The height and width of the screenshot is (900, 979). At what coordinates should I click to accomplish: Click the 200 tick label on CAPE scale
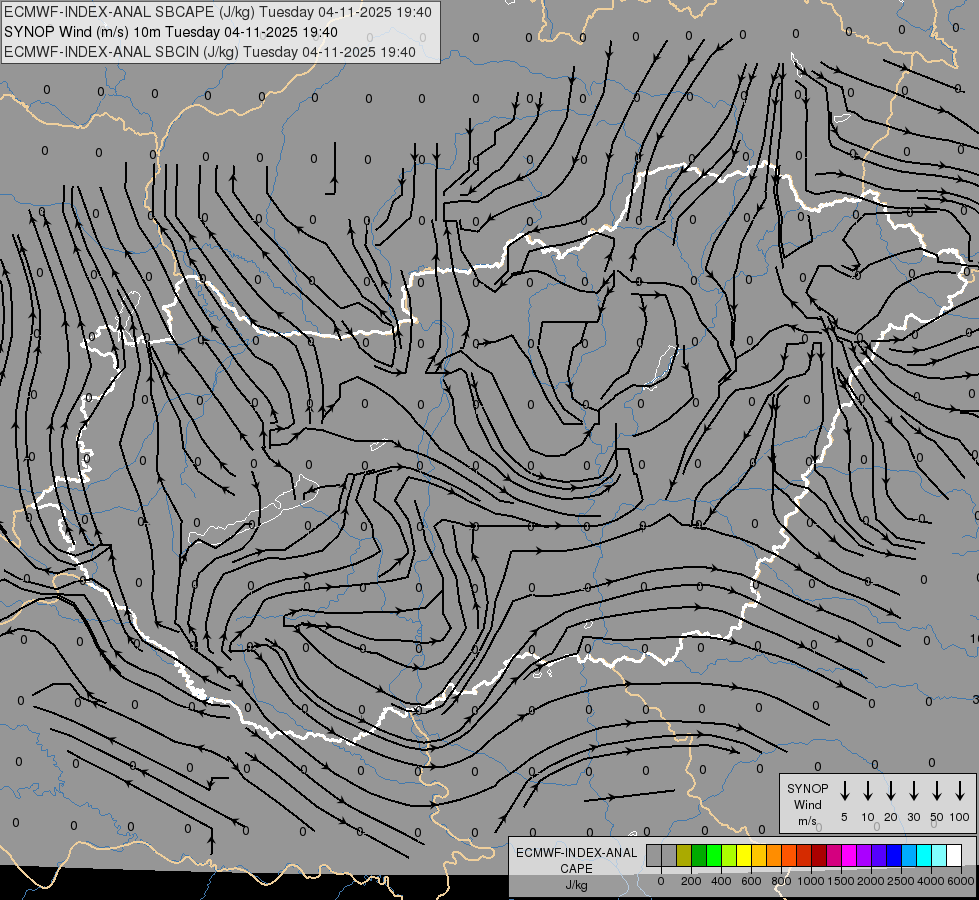(x=691, y=881)
